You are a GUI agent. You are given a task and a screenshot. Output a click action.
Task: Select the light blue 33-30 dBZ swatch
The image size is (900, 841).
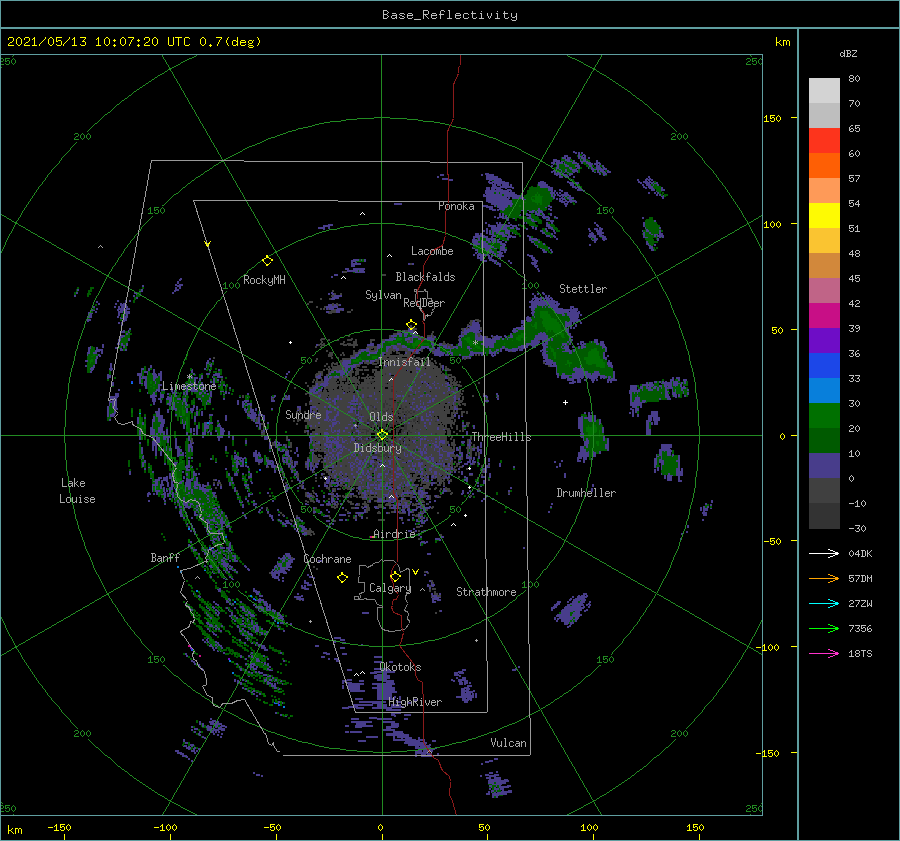coord(824,391)
